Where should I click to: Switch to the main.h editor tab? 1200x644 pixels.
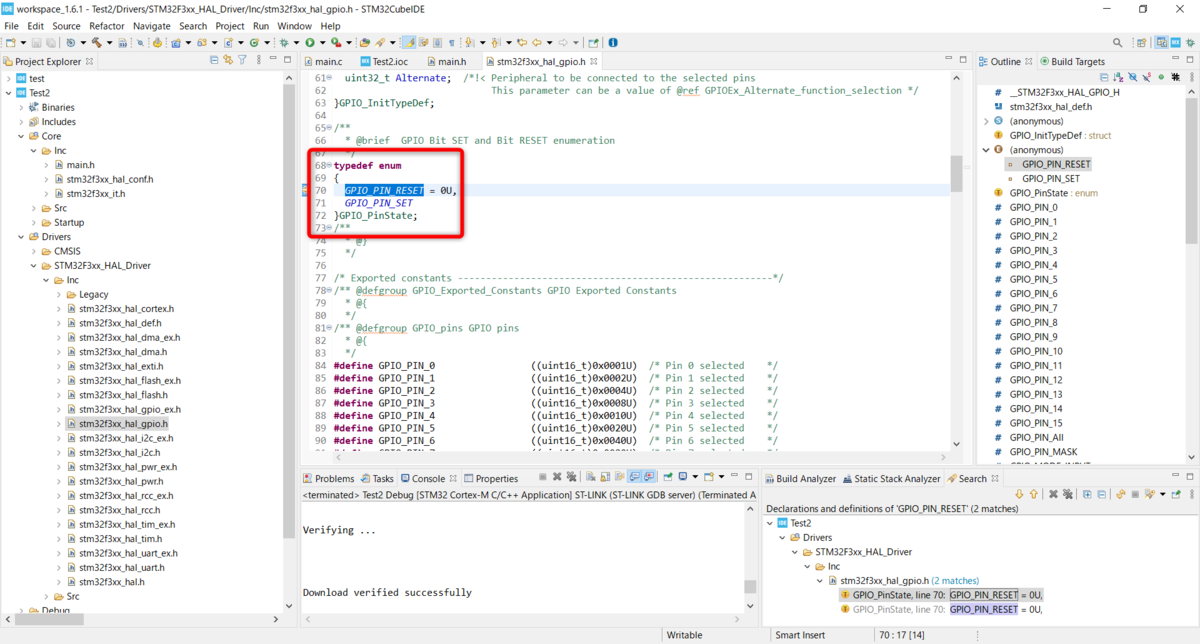pos(447,62)
